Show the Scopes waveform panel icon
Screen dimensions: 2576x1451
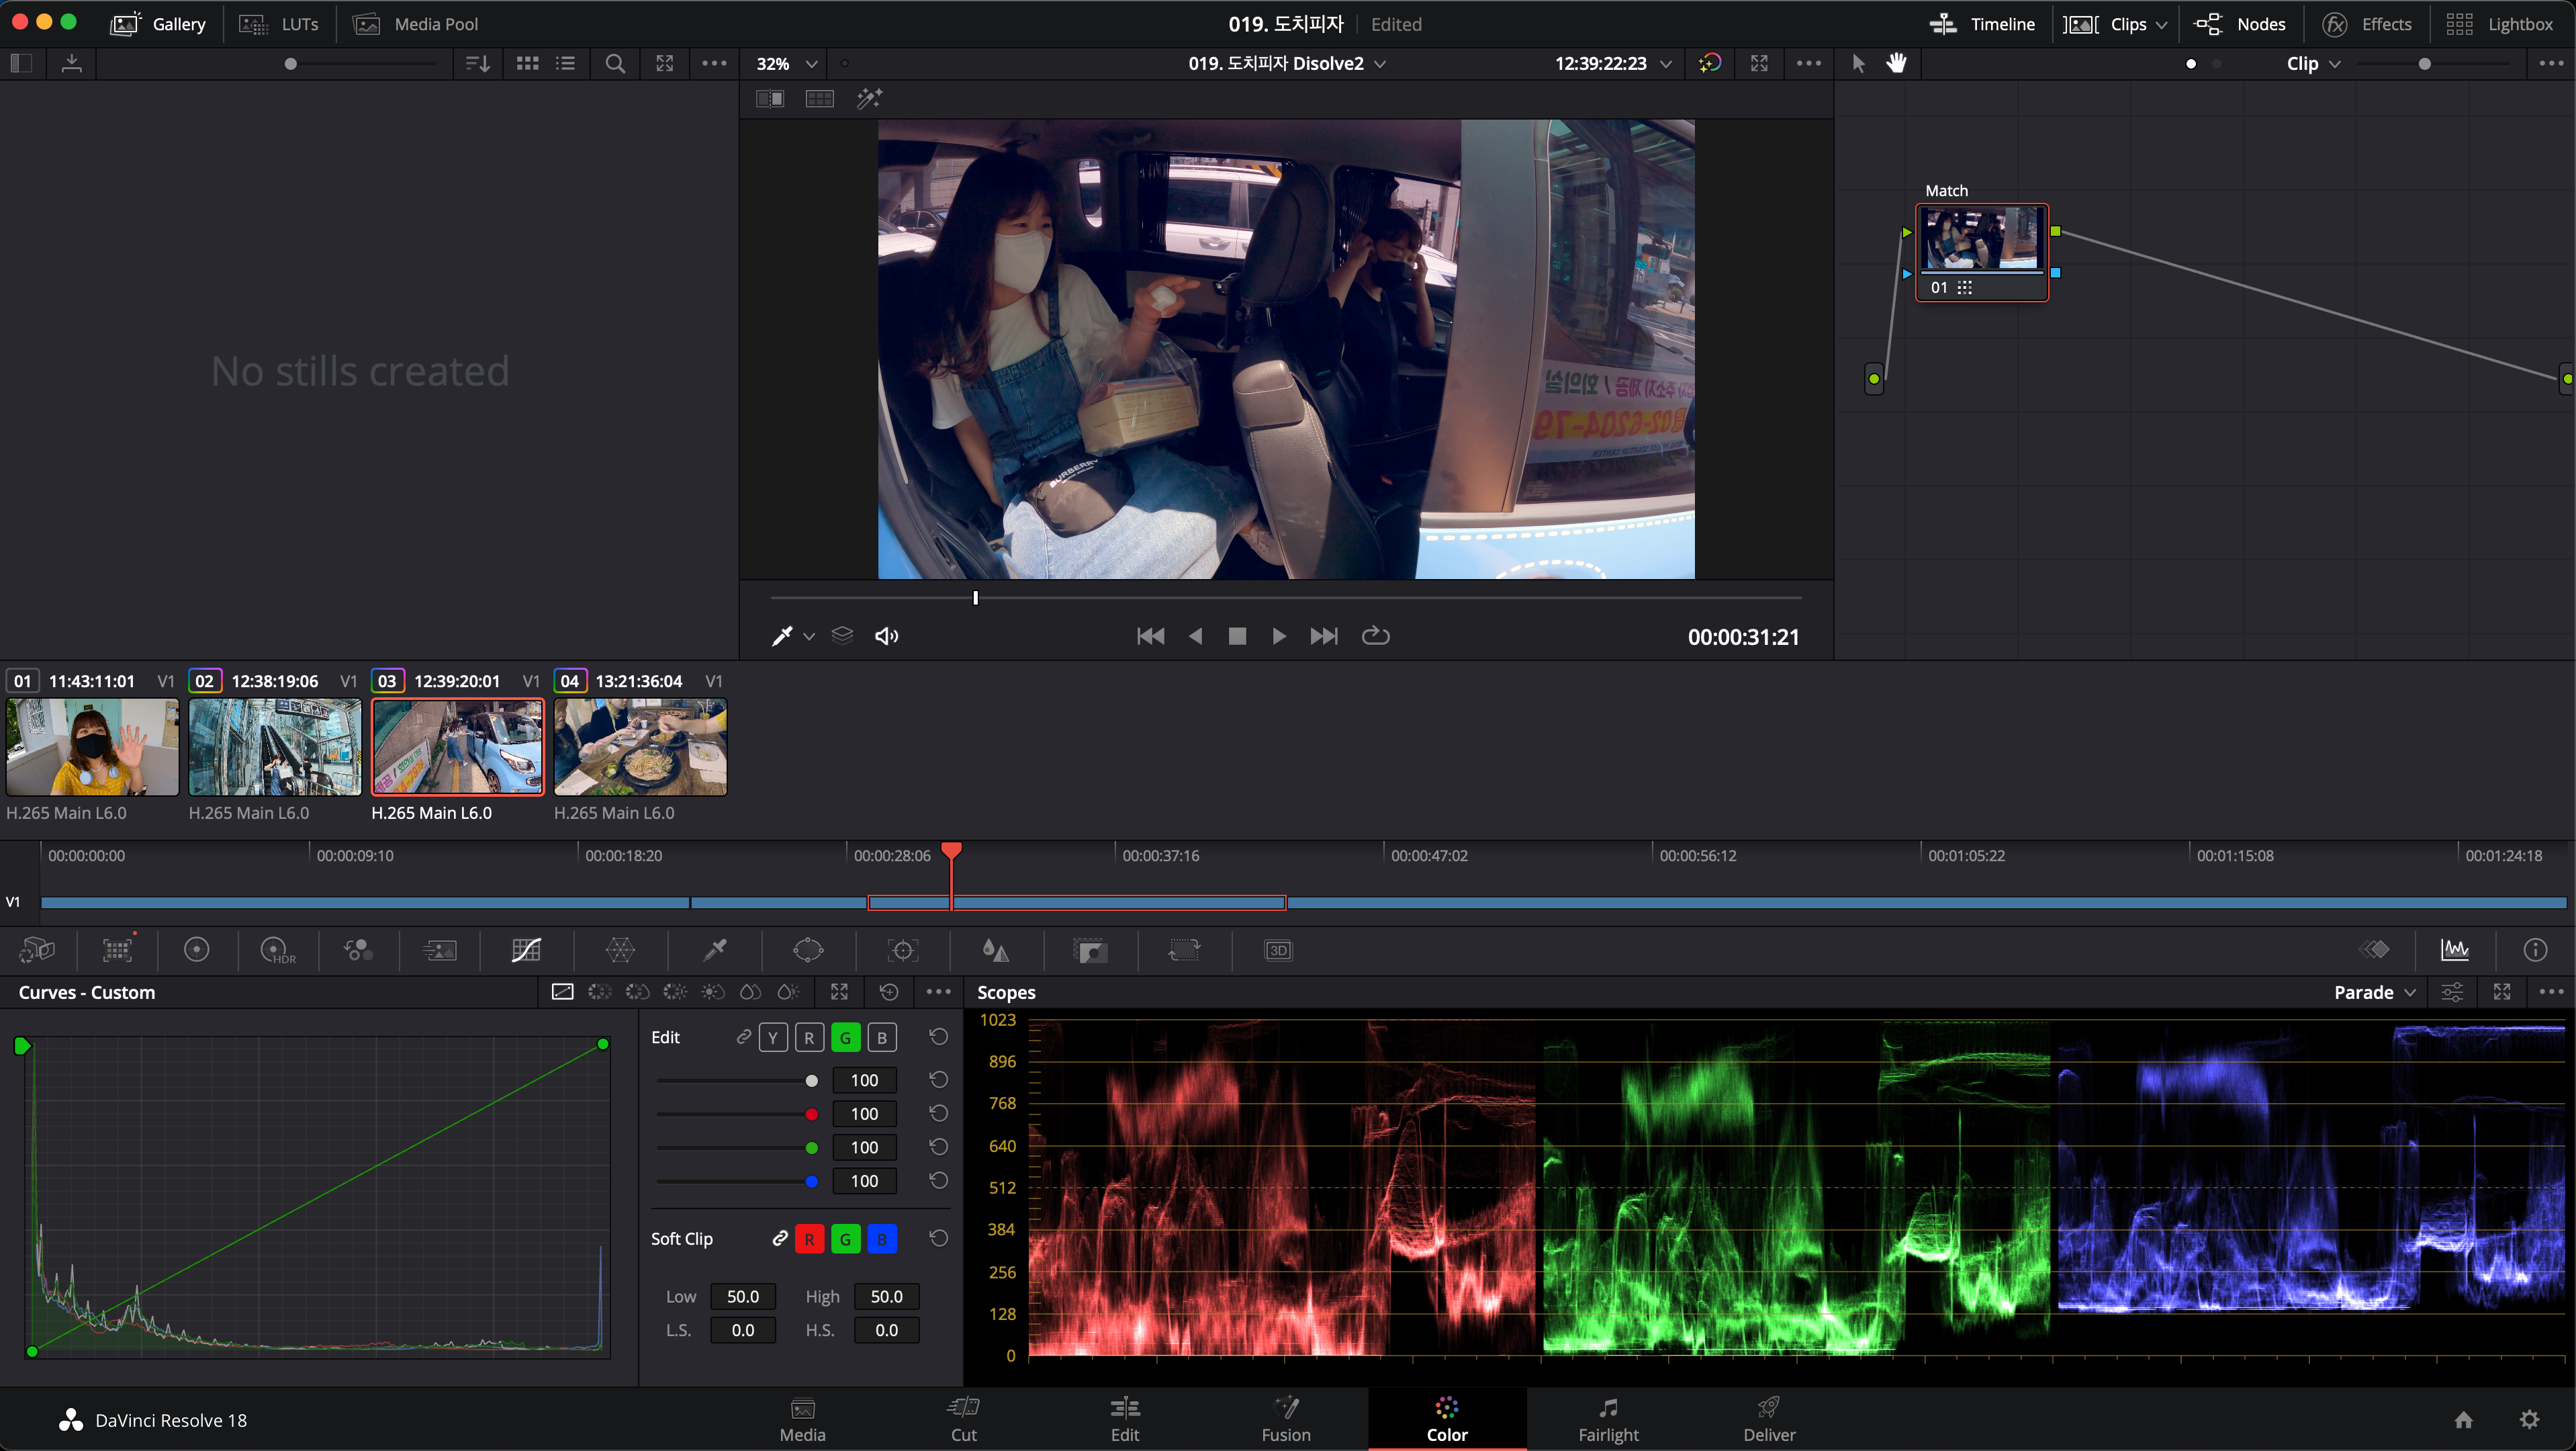coord(2455,950)
